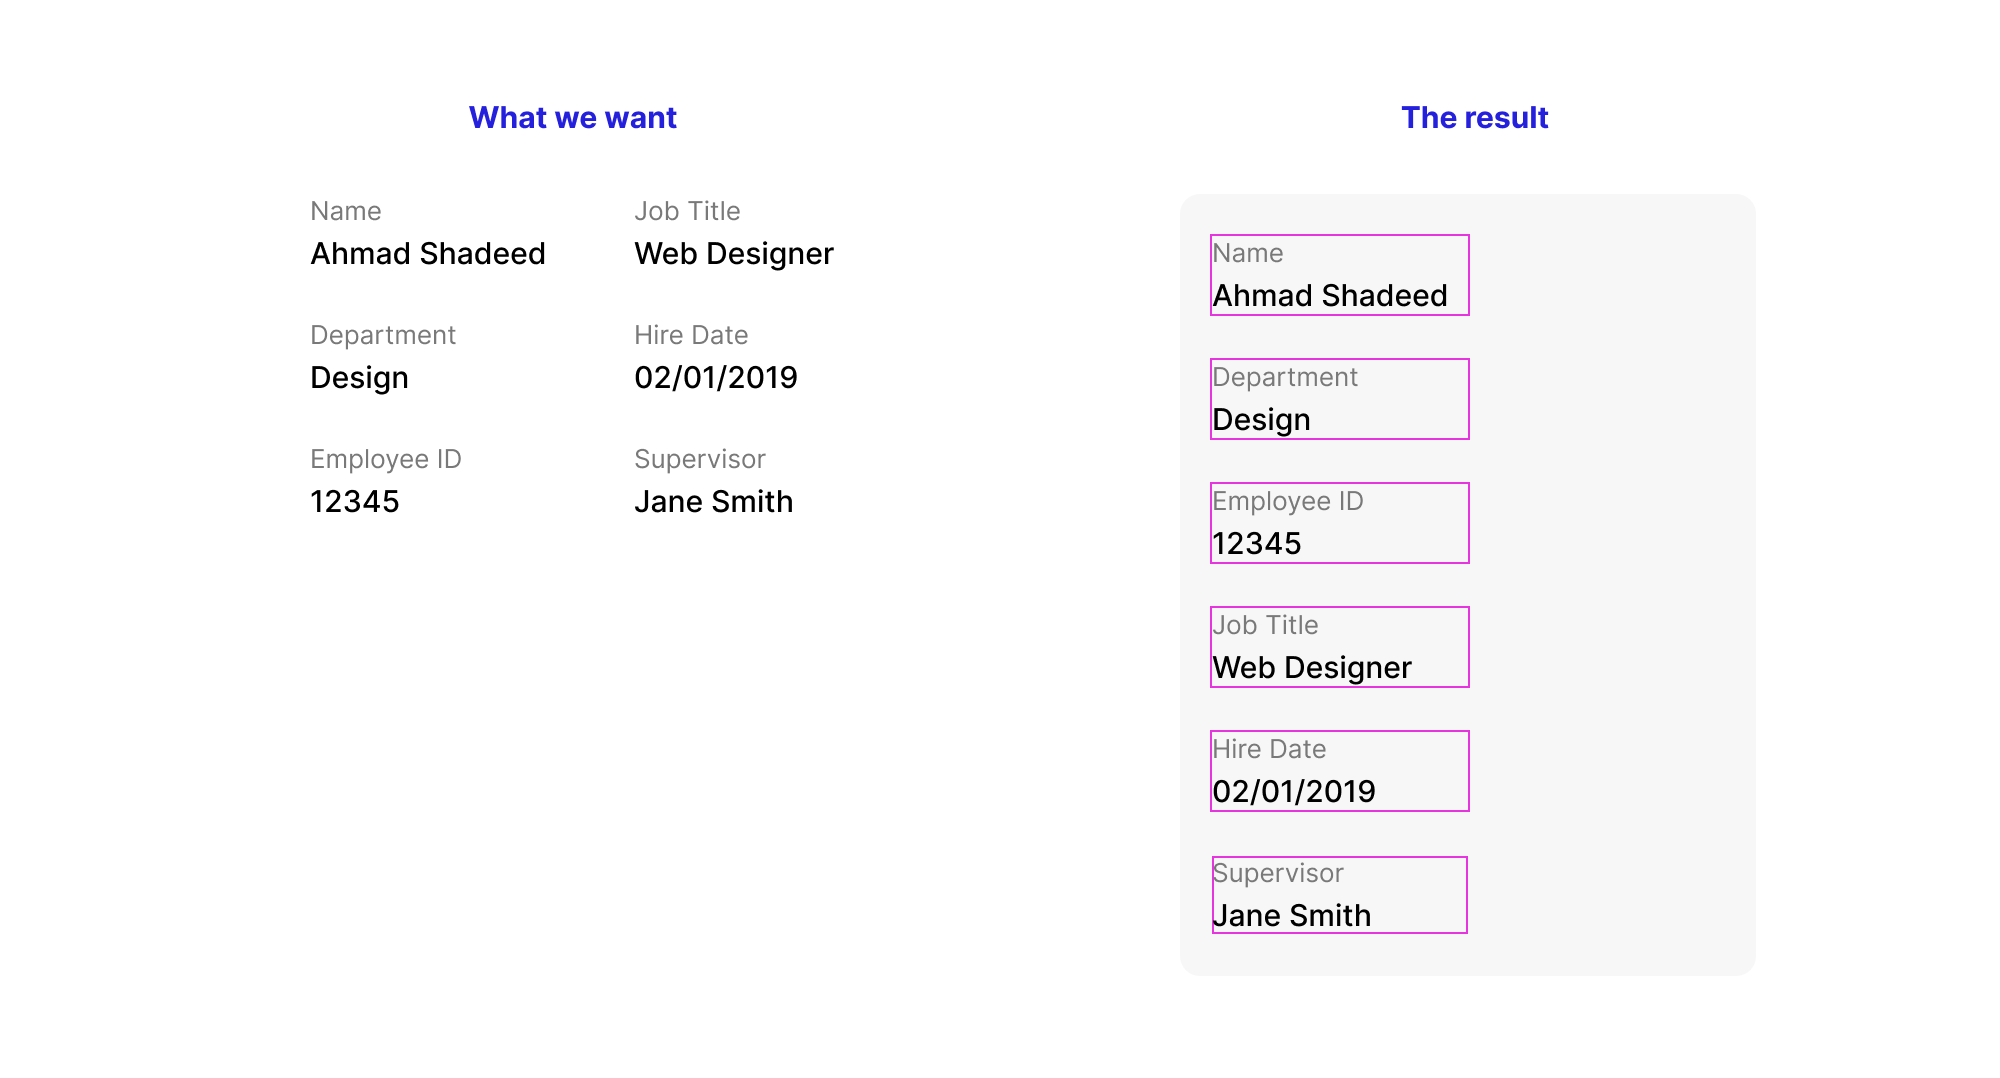The width and height of the screenshot is (2000, 1078).
Task: Select the outlined Department box in the result panel
Action: click(x=1339, y=399)
